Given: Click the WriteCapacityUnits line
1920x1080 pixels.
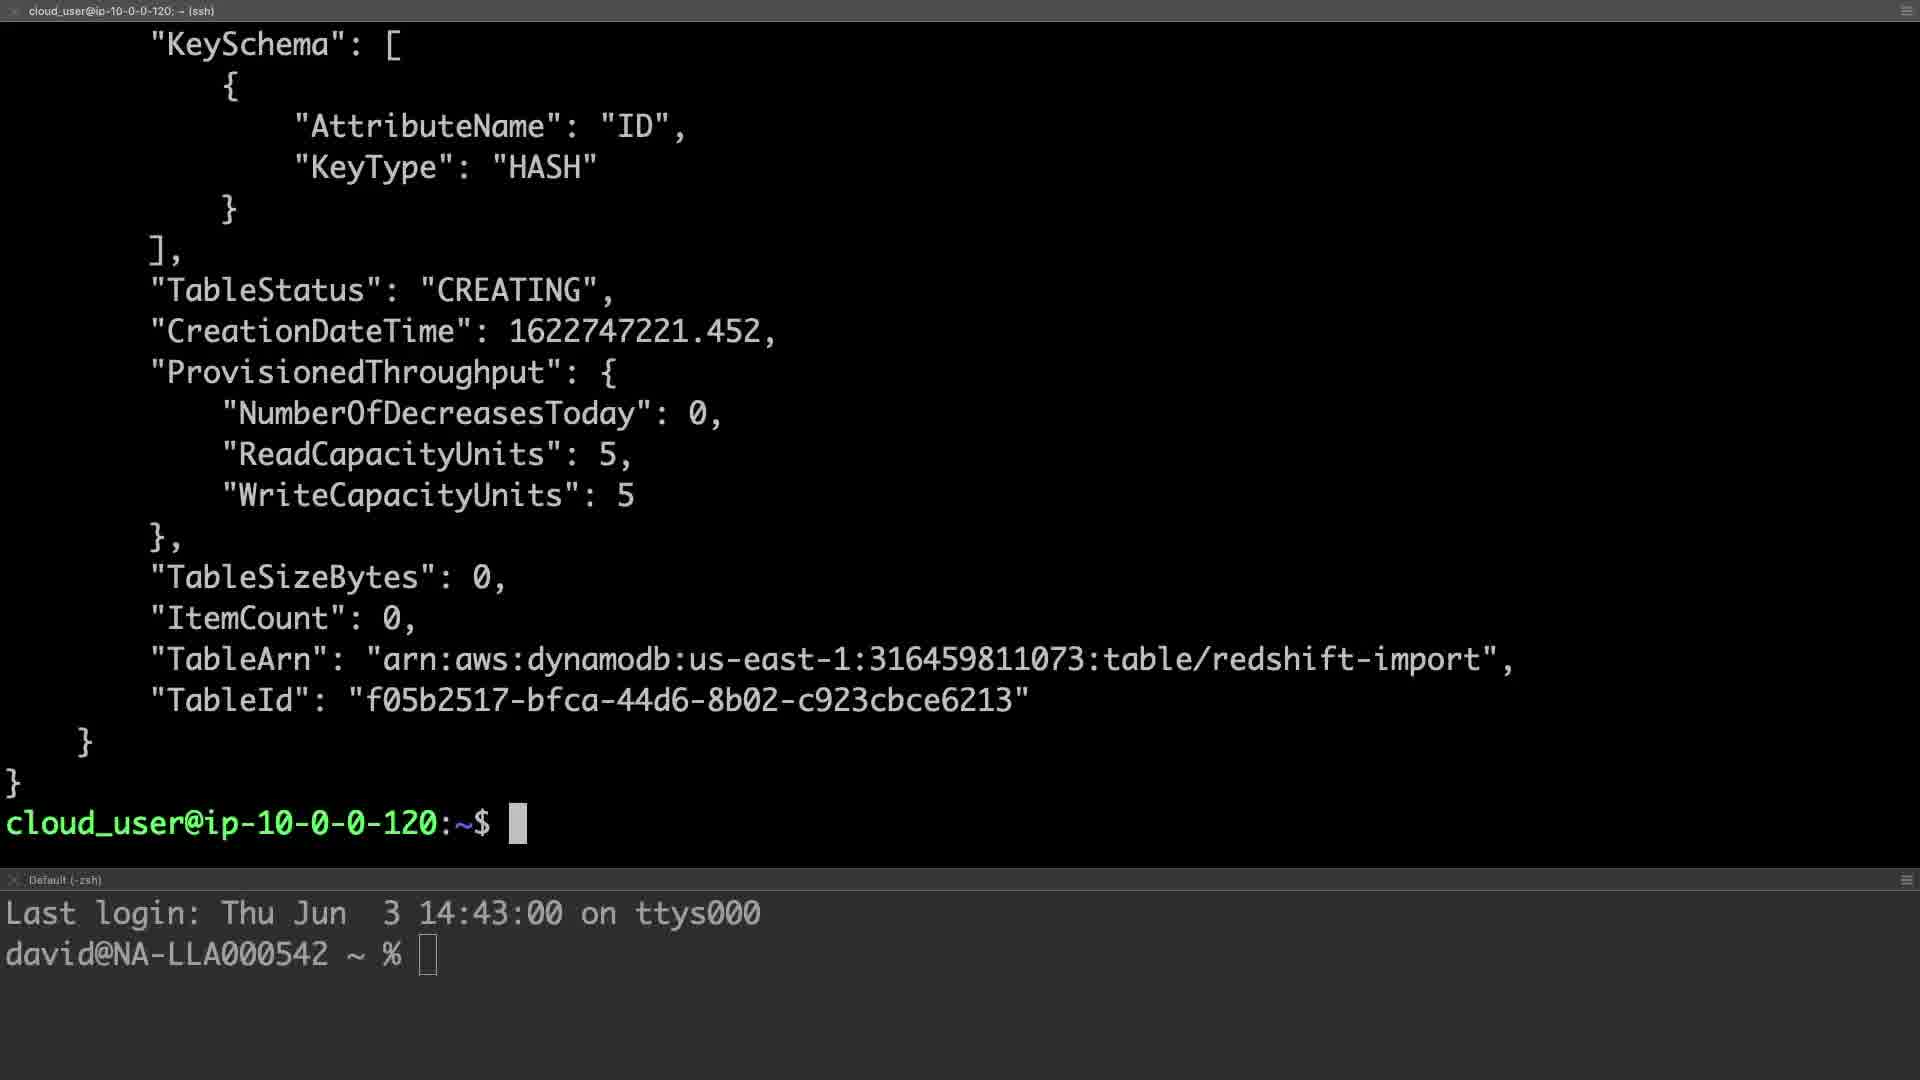Looking at the screenshot, I should click(428, 496).
